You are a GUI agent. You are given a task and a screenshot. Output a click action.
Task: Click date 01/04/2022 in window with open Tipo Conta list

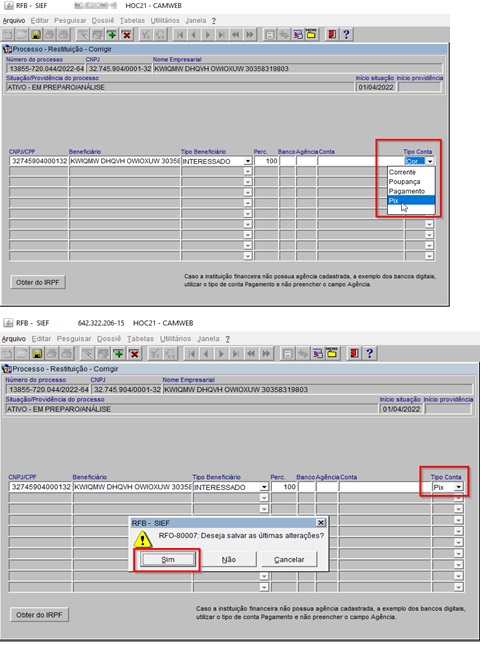[375, 87]
